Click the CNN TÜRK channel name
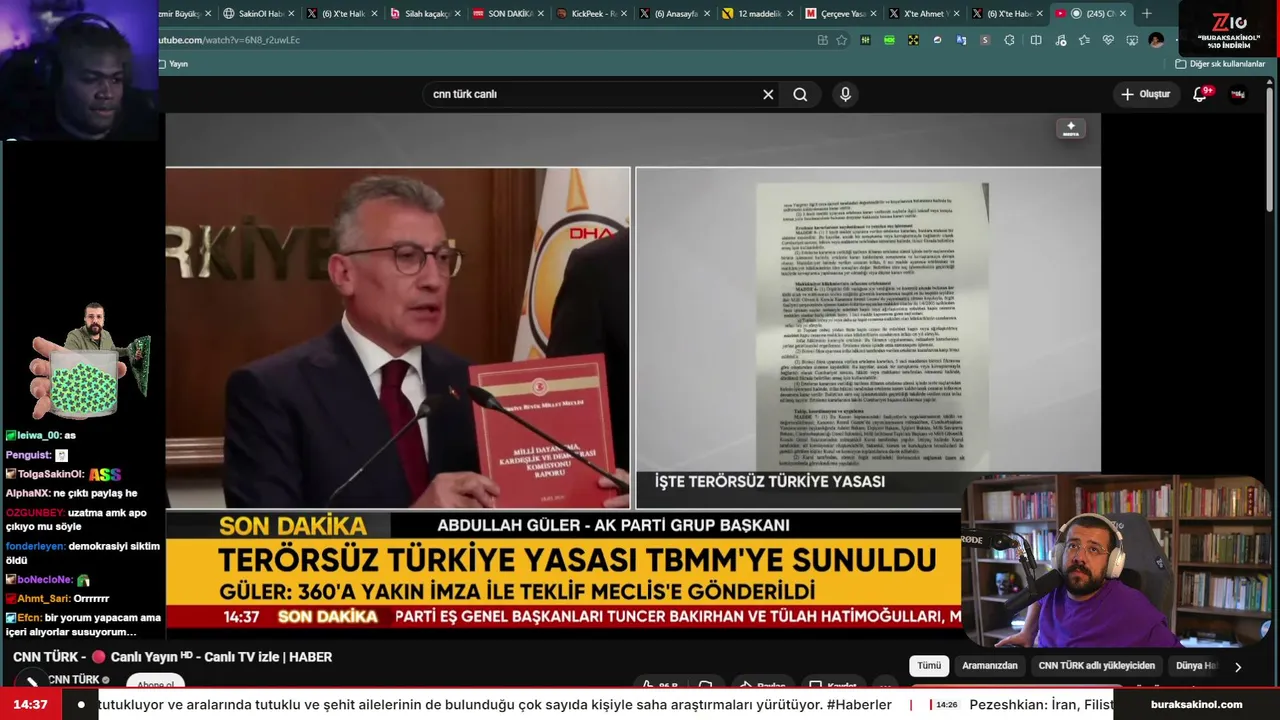Image resolution: width=1280 pixels, height=720 pixels. tap(74, 680)
